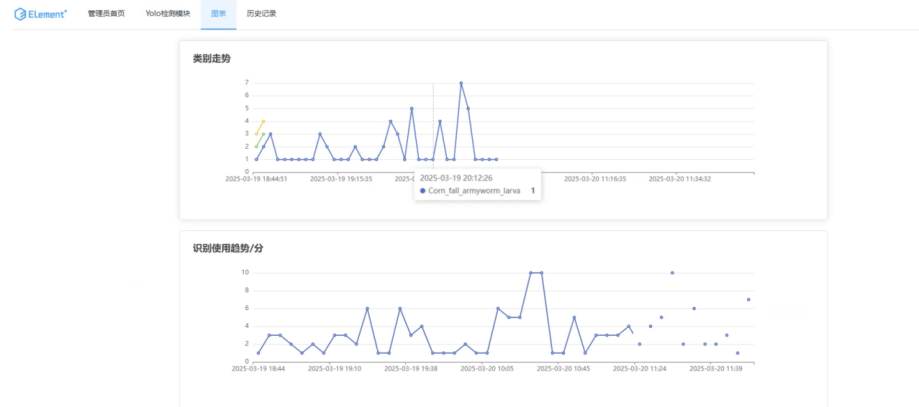Click the usage chart label 2025-03-20 10:45
Viewport: 919px width, 407px height.
(x=563, y=369)
